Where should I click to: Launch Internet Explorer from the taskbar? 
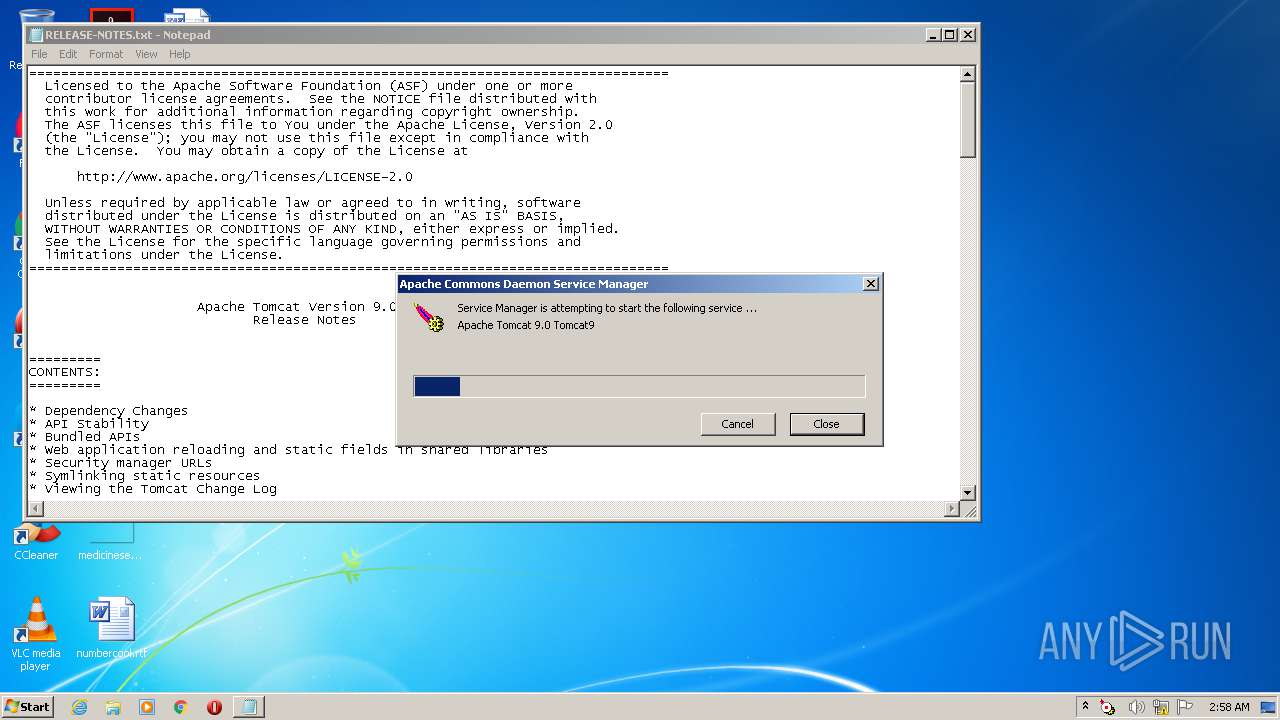pos(79,707)
